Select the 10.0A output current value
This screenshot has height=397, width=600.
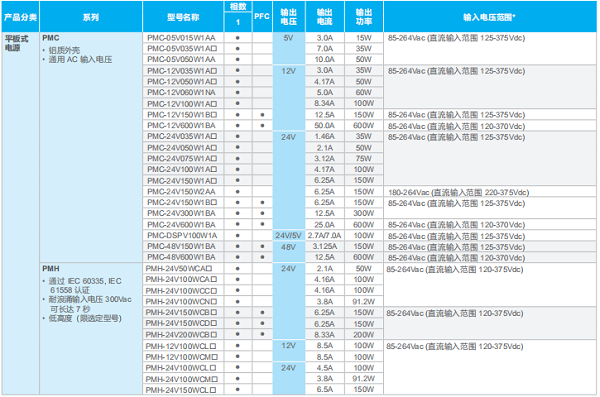pyautogui.click(x=324, y=59)
